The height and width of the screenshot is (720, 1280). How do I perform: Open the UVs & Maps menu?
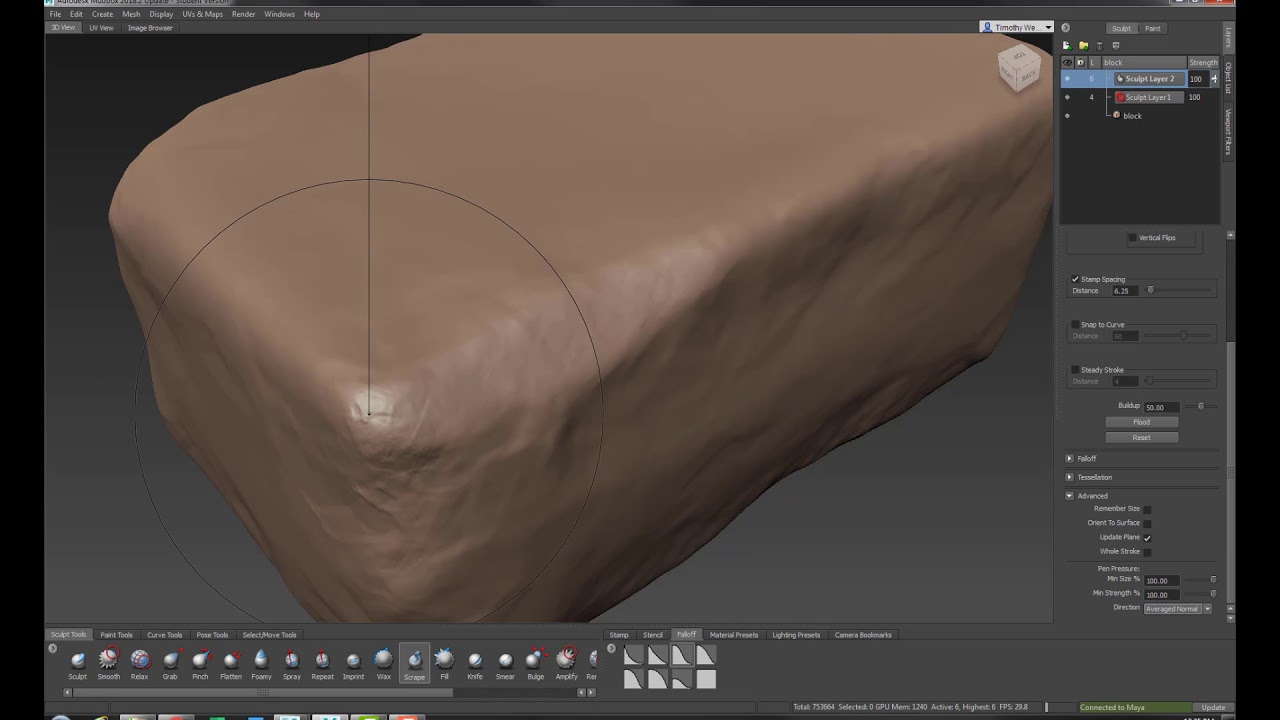click(202, 14)
